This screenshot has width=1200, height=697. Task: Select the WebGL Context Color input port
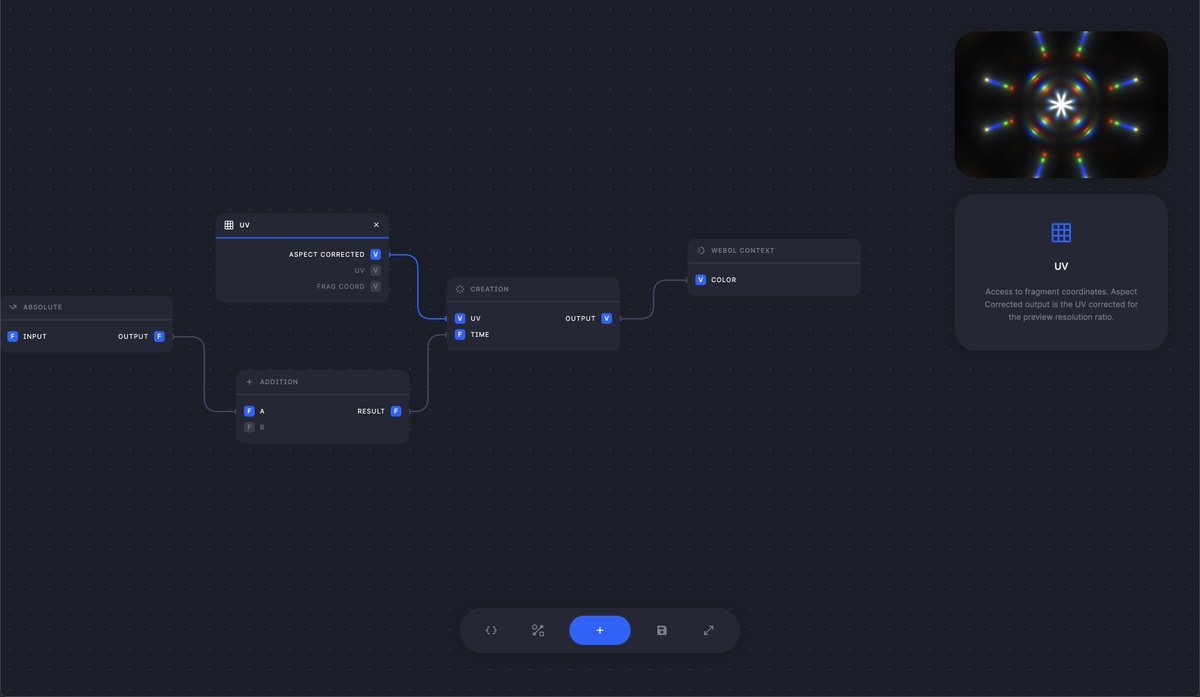(x=700, y=280)
